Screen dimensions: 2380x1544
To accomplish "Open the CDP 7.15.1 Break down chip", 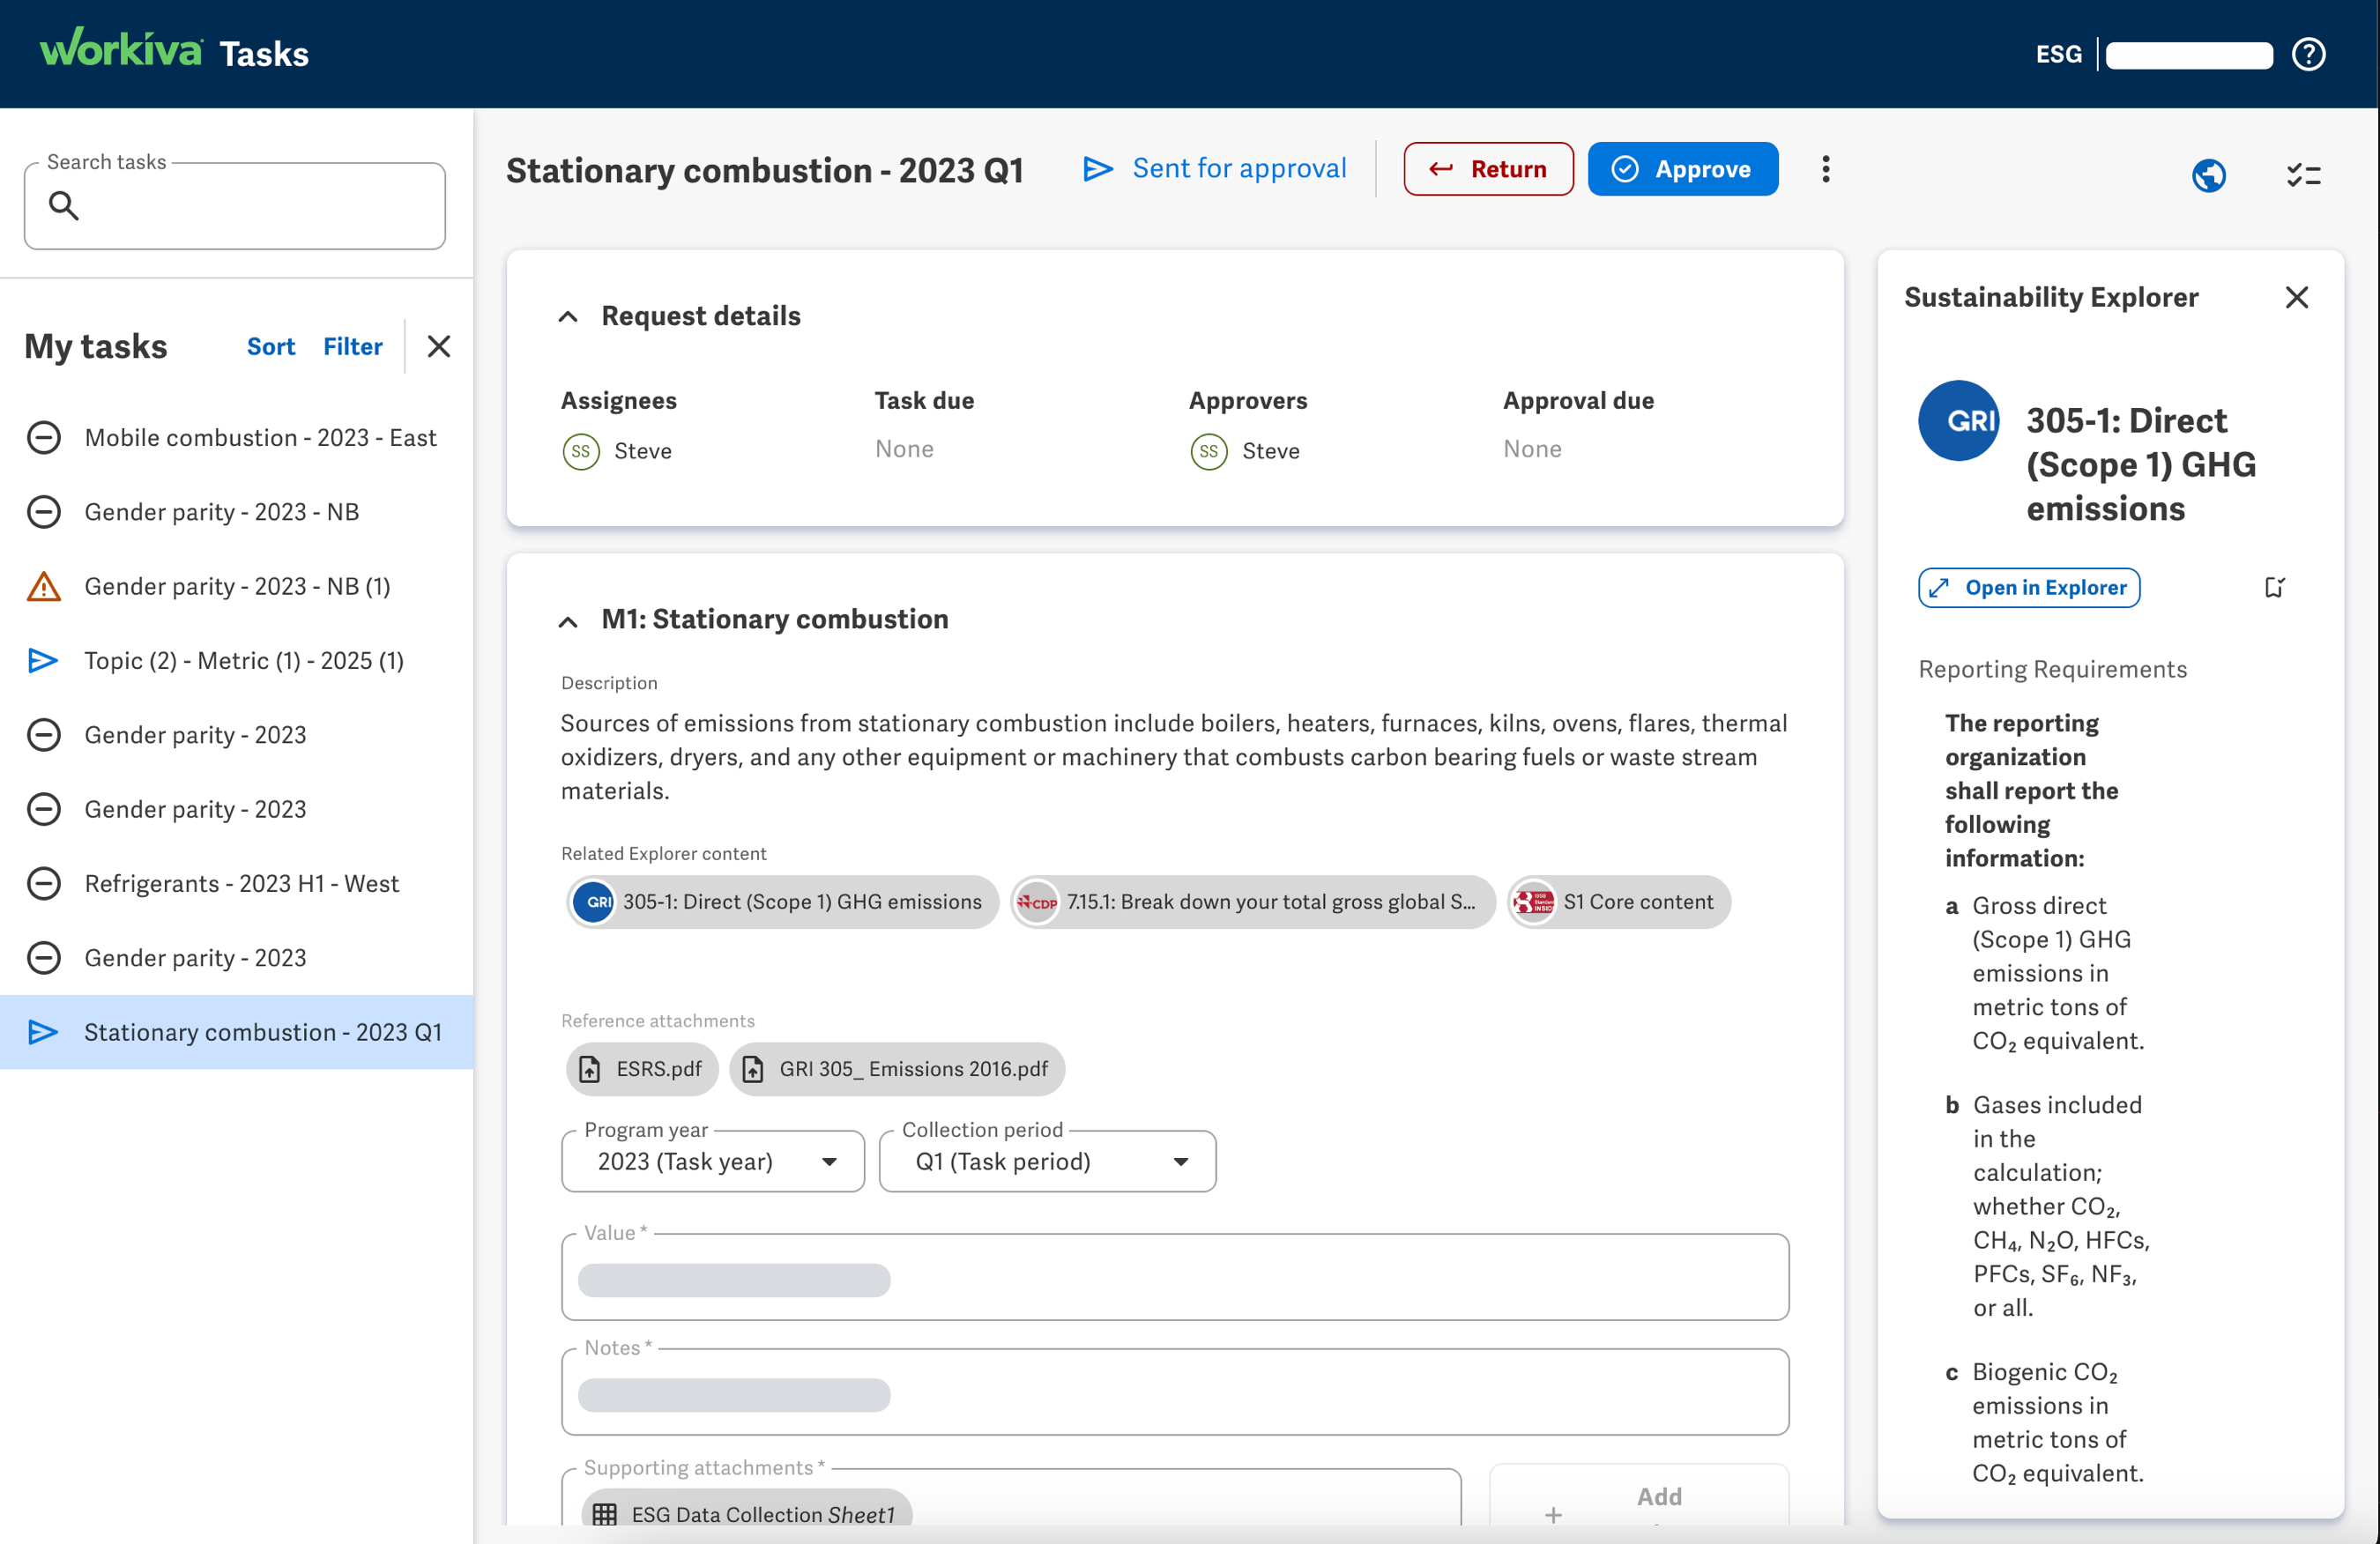I will 1252,902.
